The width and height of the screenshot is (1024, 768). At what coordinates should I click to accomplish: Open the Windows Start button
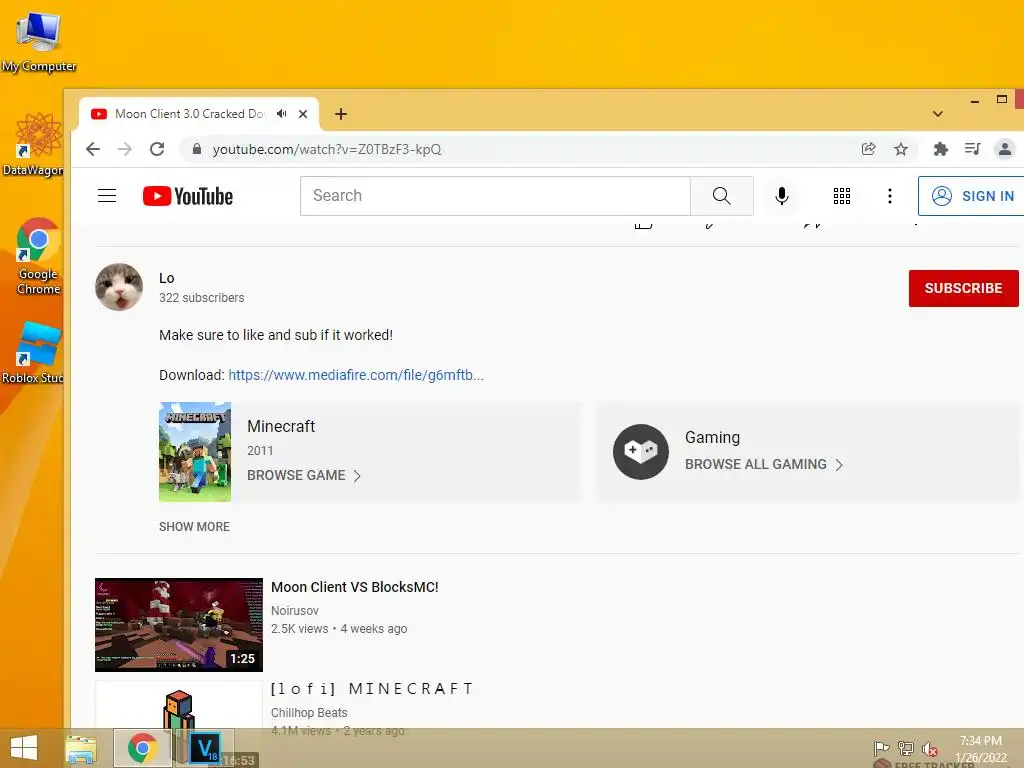point(24,748)
